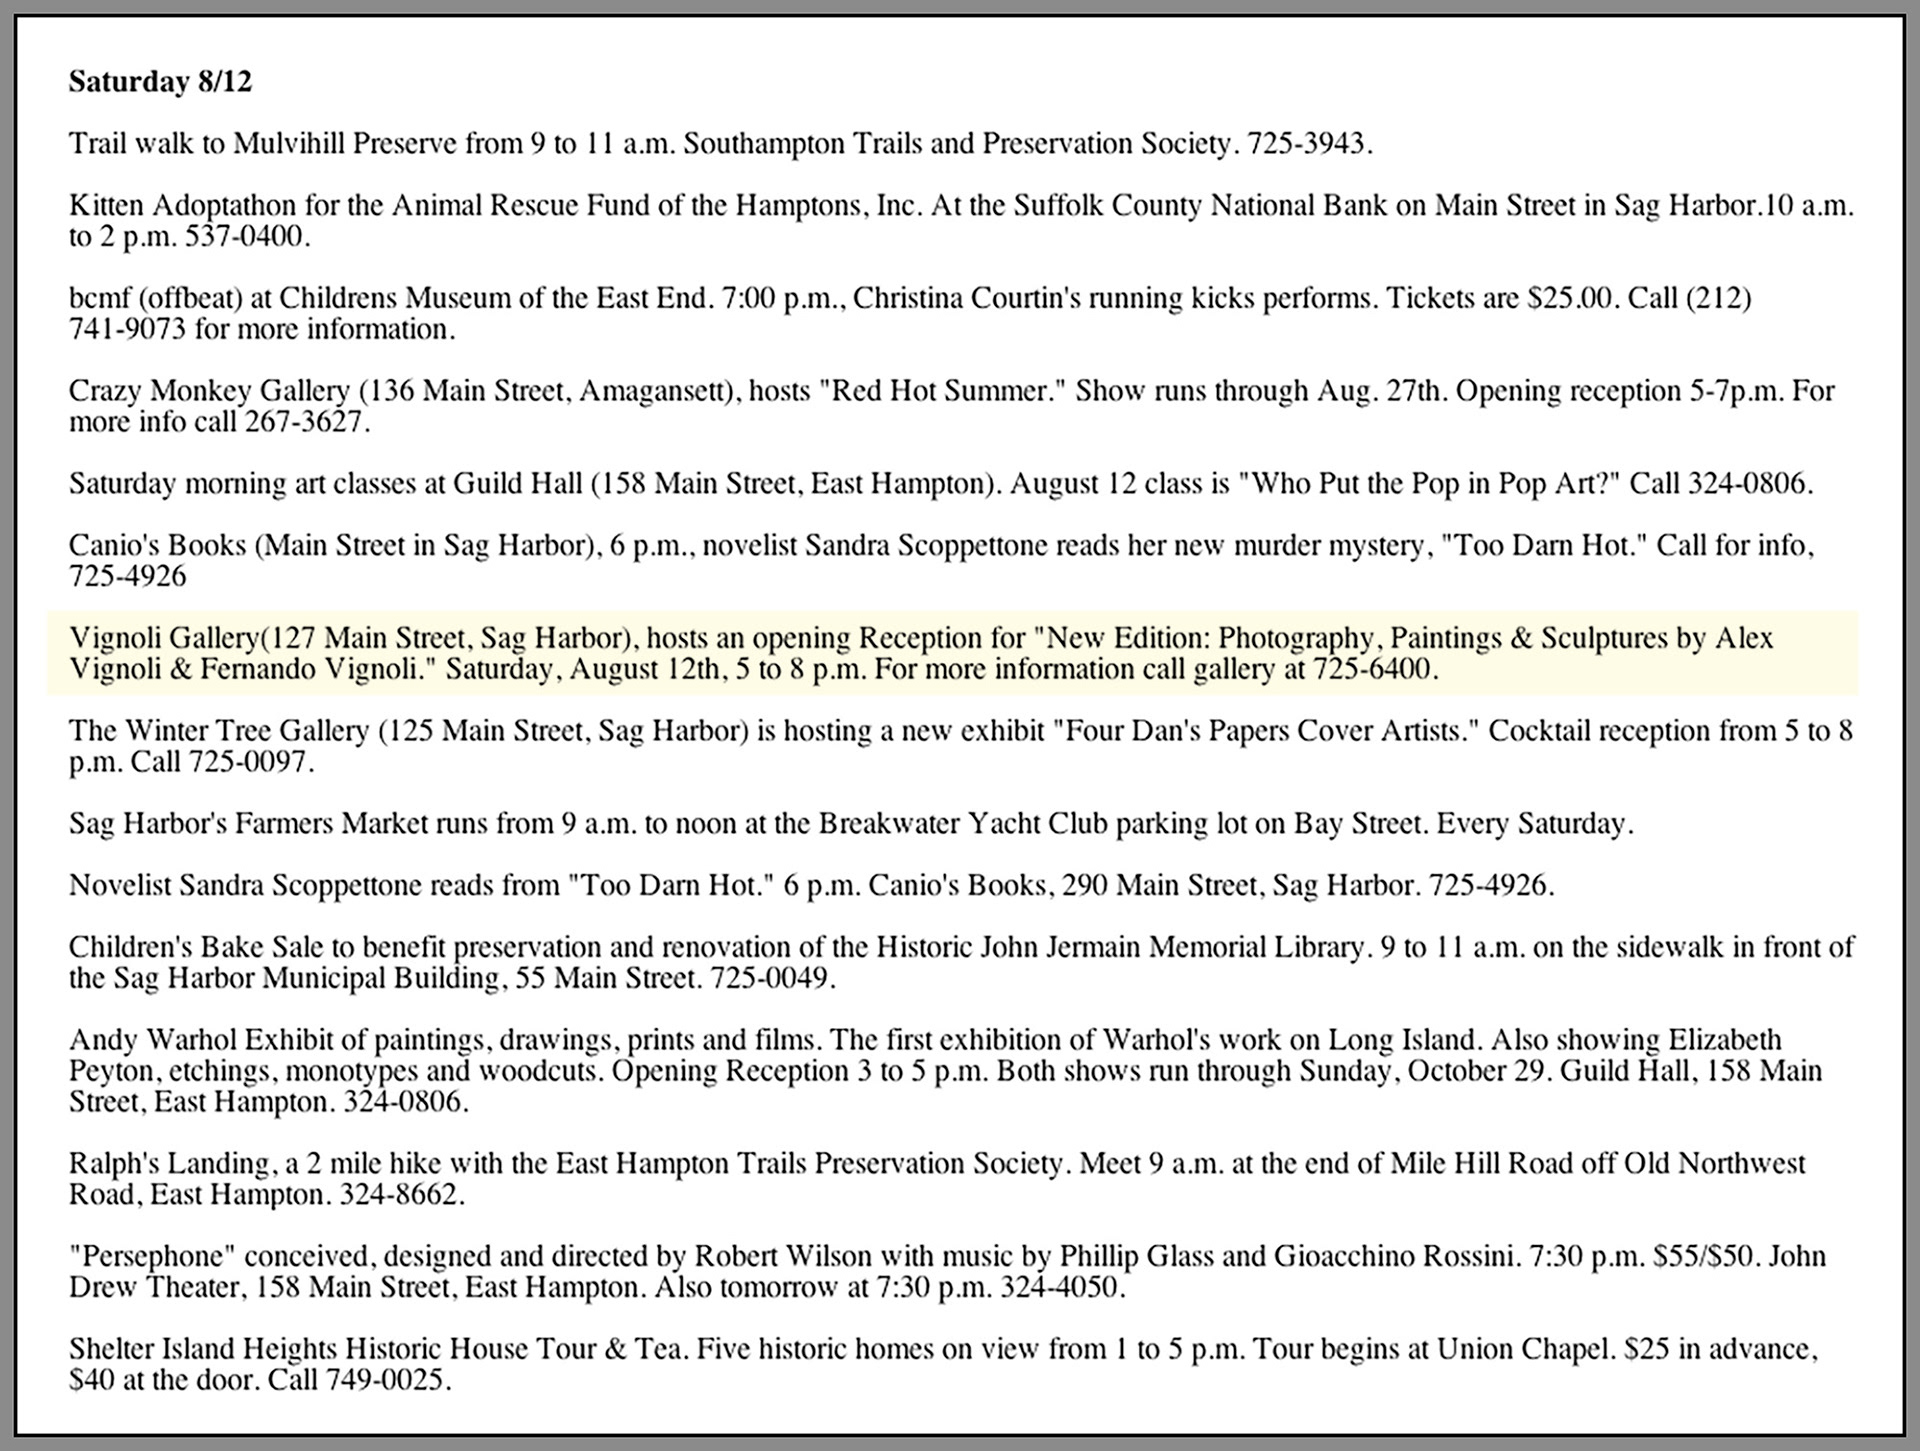
Task: Click the Kitten Adoptathon listing
Action: [x=960, y=206]
